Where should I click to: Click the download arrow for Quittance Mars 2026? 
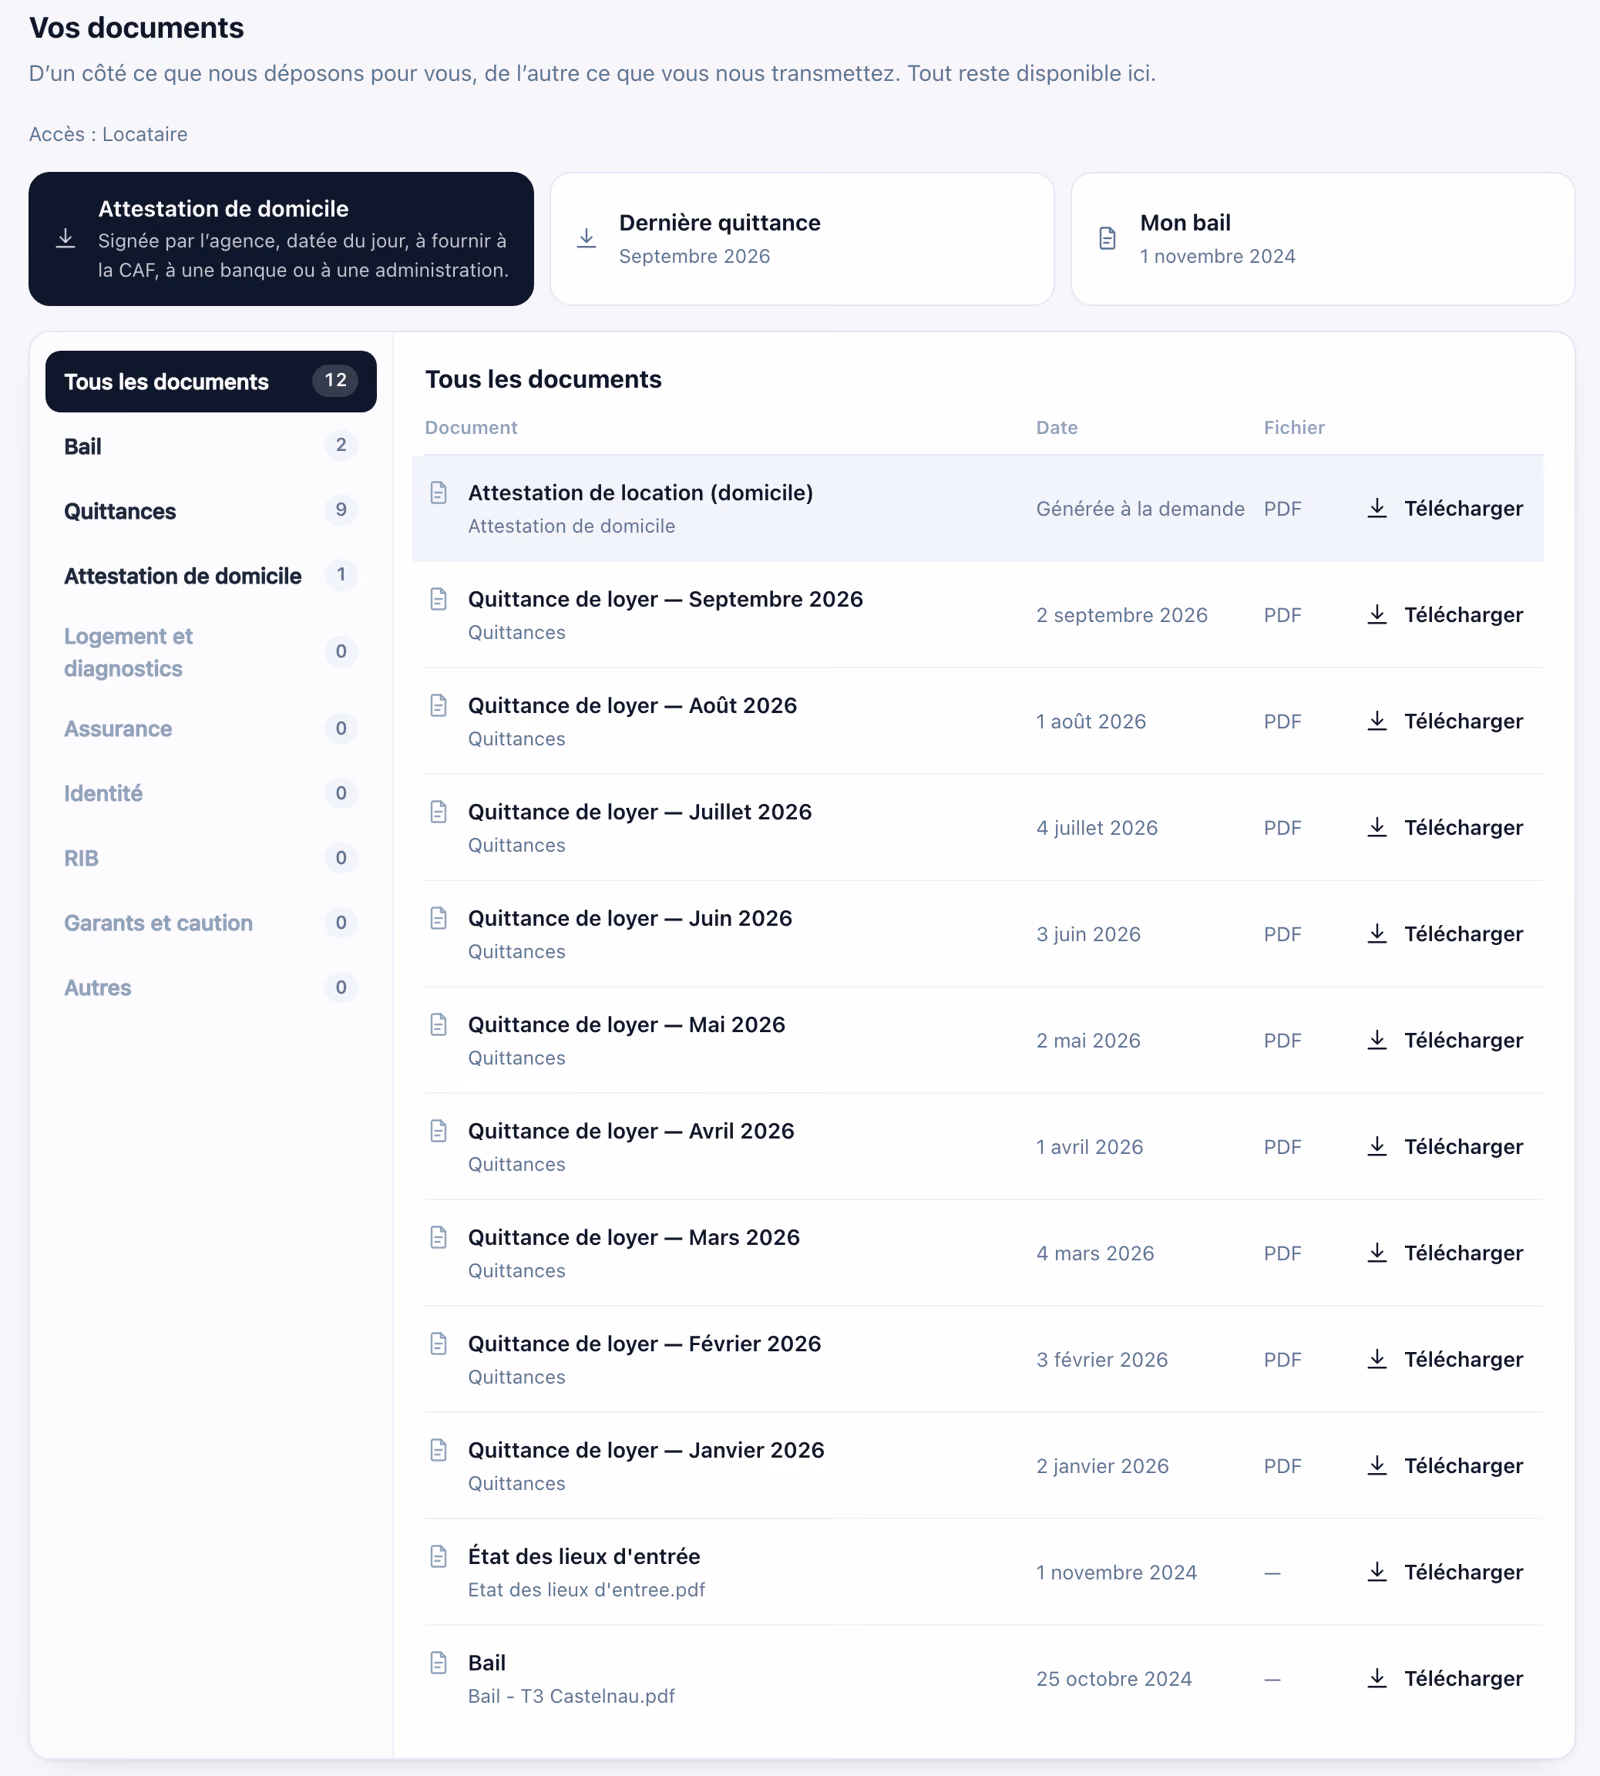(1377, 1253)
